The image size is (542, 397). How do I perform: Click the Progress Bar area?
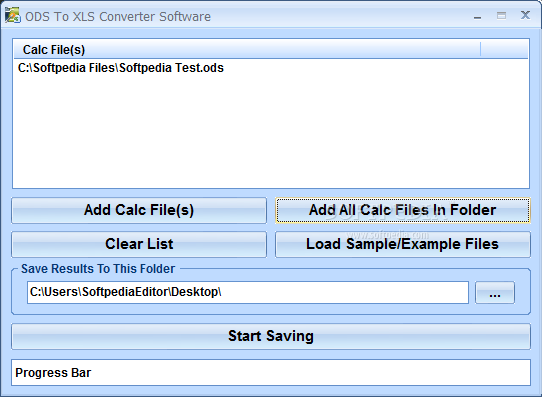[x=271, y=372]
